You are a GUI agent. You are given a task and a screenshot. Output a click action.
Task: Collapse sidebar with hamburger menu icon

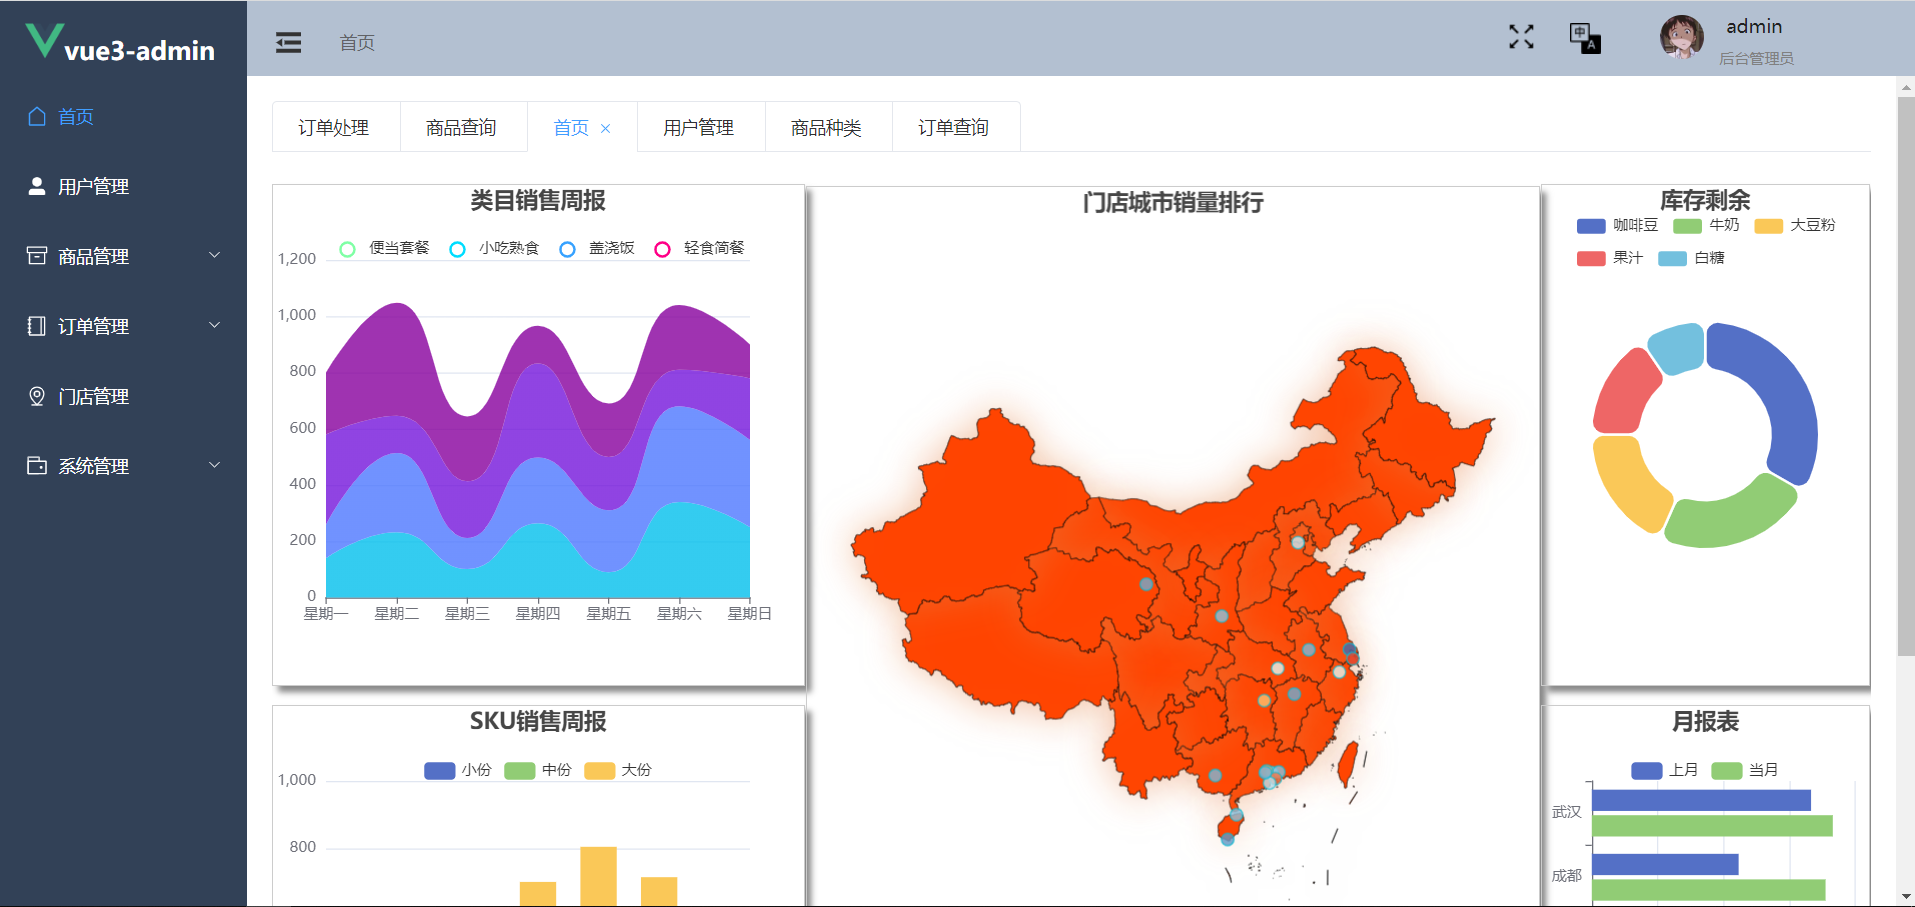(x=289, y=42)
